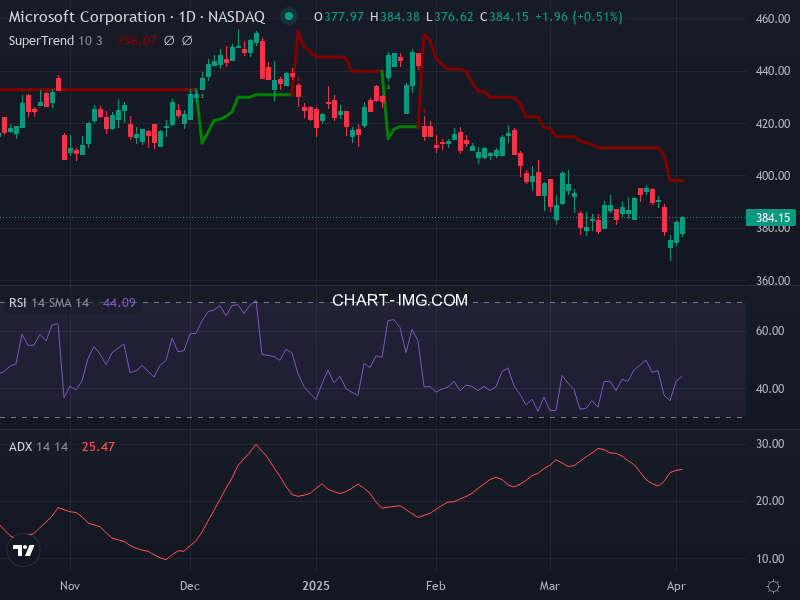Click the Mar label on time axis
Viewport: 800px width, 600px height.
click(x=550, y=586)
